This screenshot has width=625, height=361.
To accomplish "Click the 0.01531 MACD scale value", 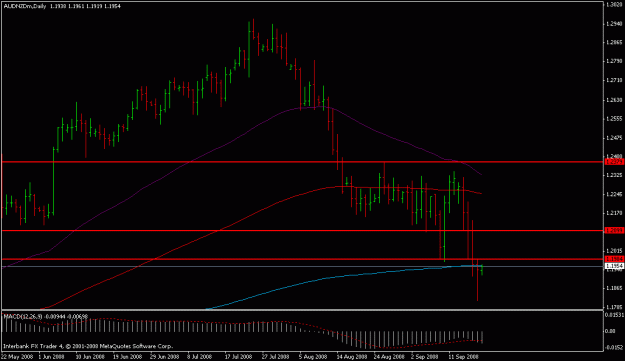I will click(614, 315).
